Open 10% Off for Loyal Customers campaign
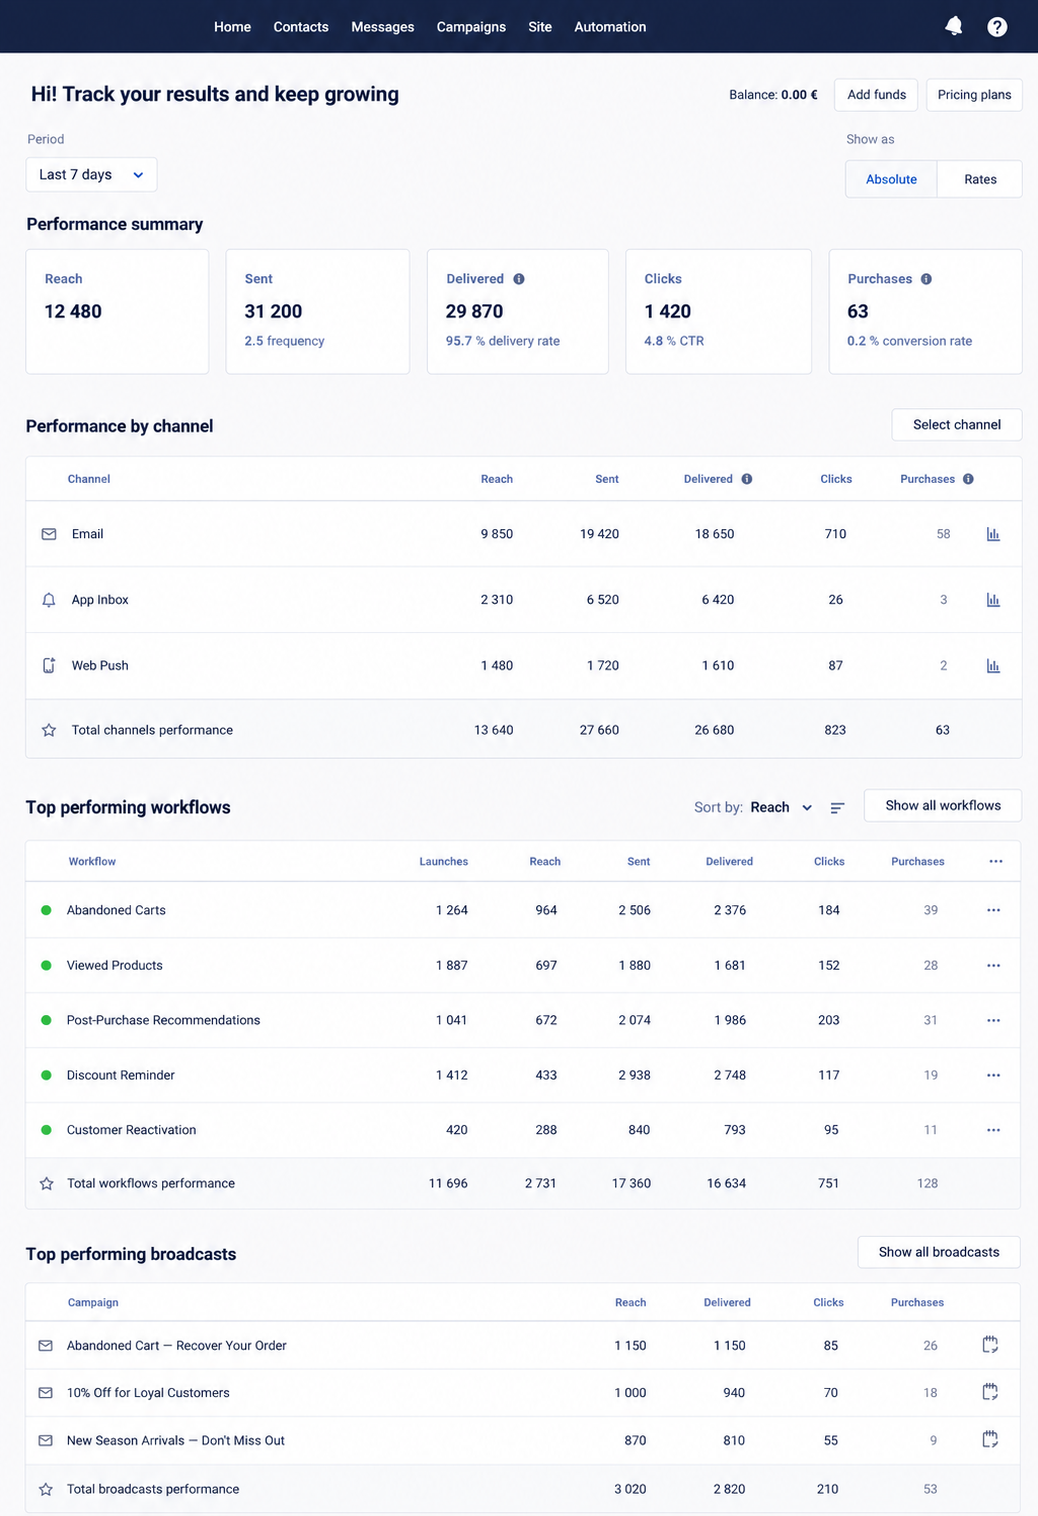This screenshot has width=1038, height=1516. 148,1393
